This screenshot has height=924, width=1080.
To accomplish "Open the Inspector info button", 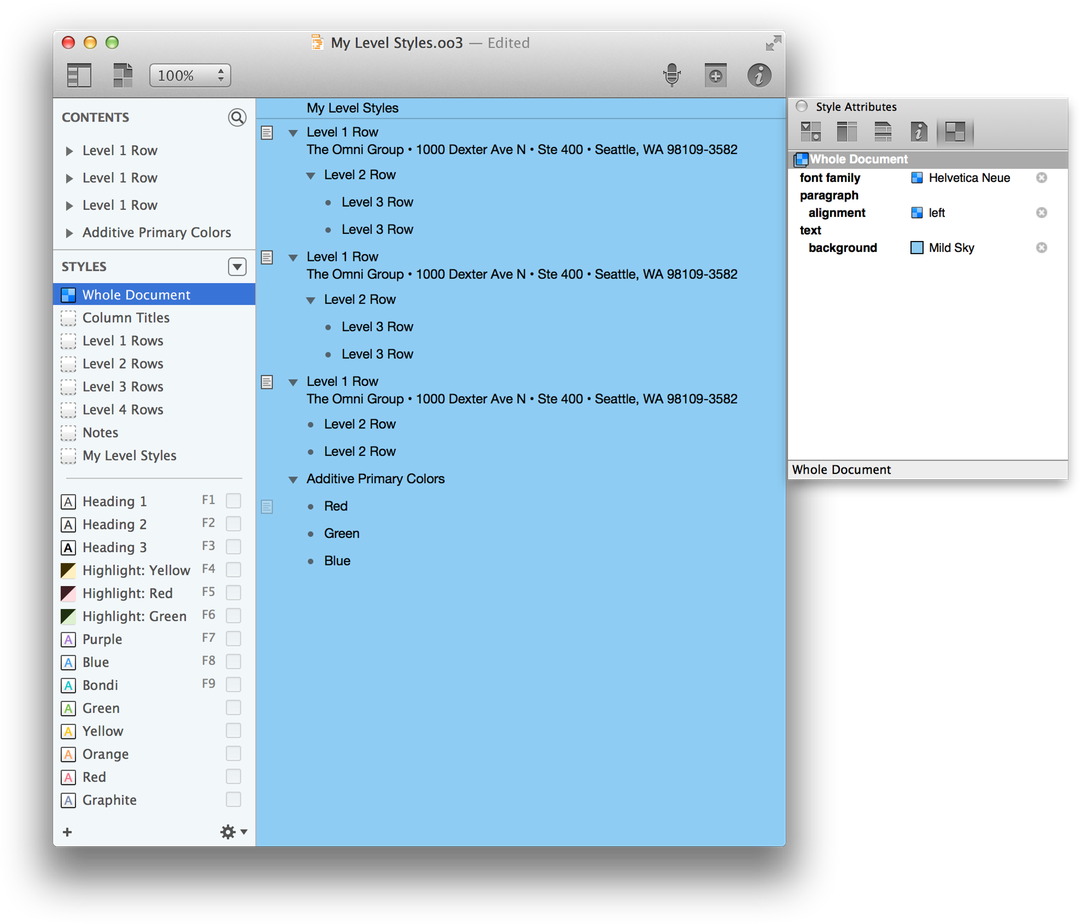I will click(x=759, y=75).
